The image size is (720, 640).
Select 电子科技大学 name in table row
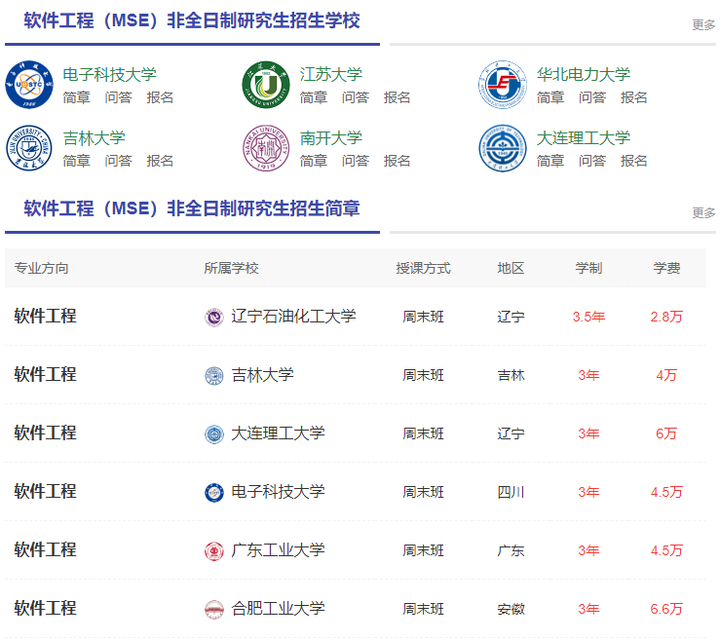278,492
